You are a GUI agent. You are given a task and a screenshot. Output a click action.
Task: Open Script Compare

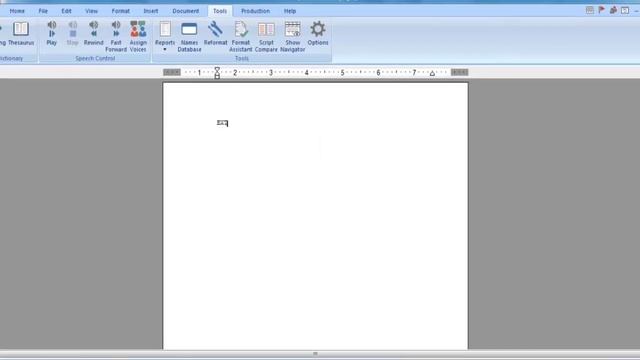tap(266, 37)
